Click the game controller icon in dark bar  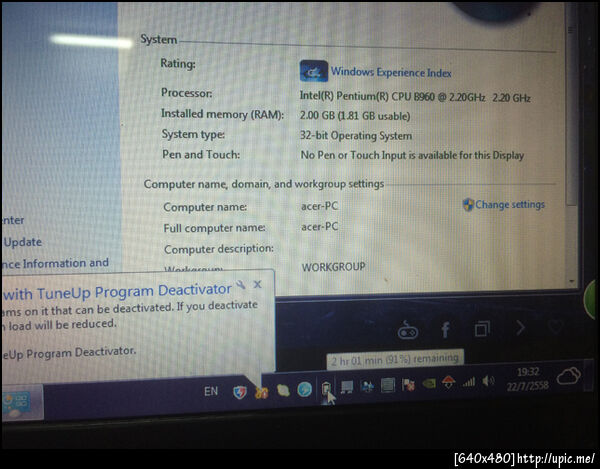tap(408, 330)
